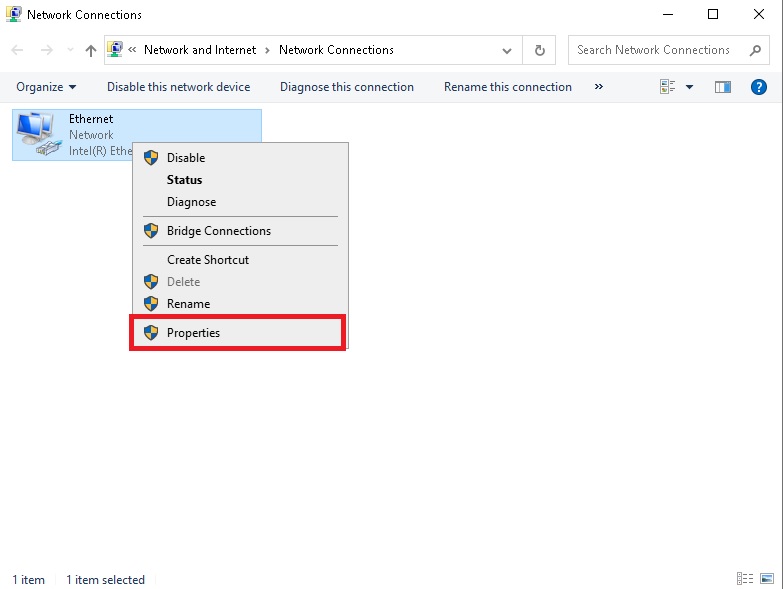The width and height of the screenshot is (783, 589).
Task: Click the Help question mark icon
Action: 758,87
